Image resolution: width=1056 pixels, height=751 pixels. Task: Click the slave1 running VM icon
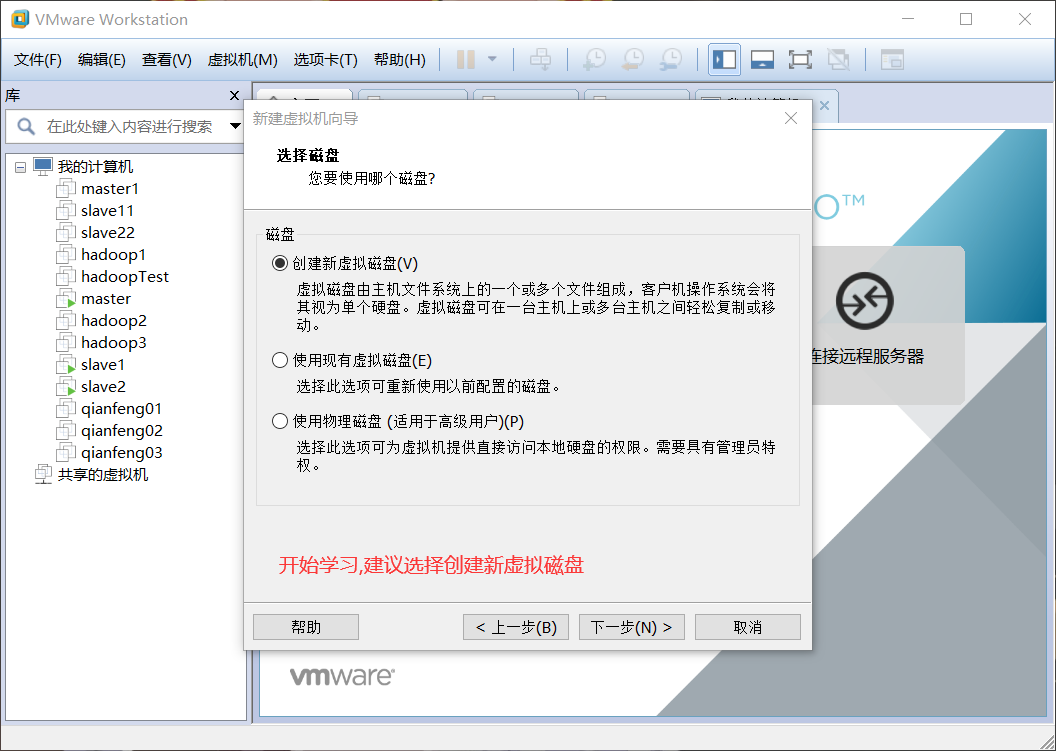click(65, 364)
